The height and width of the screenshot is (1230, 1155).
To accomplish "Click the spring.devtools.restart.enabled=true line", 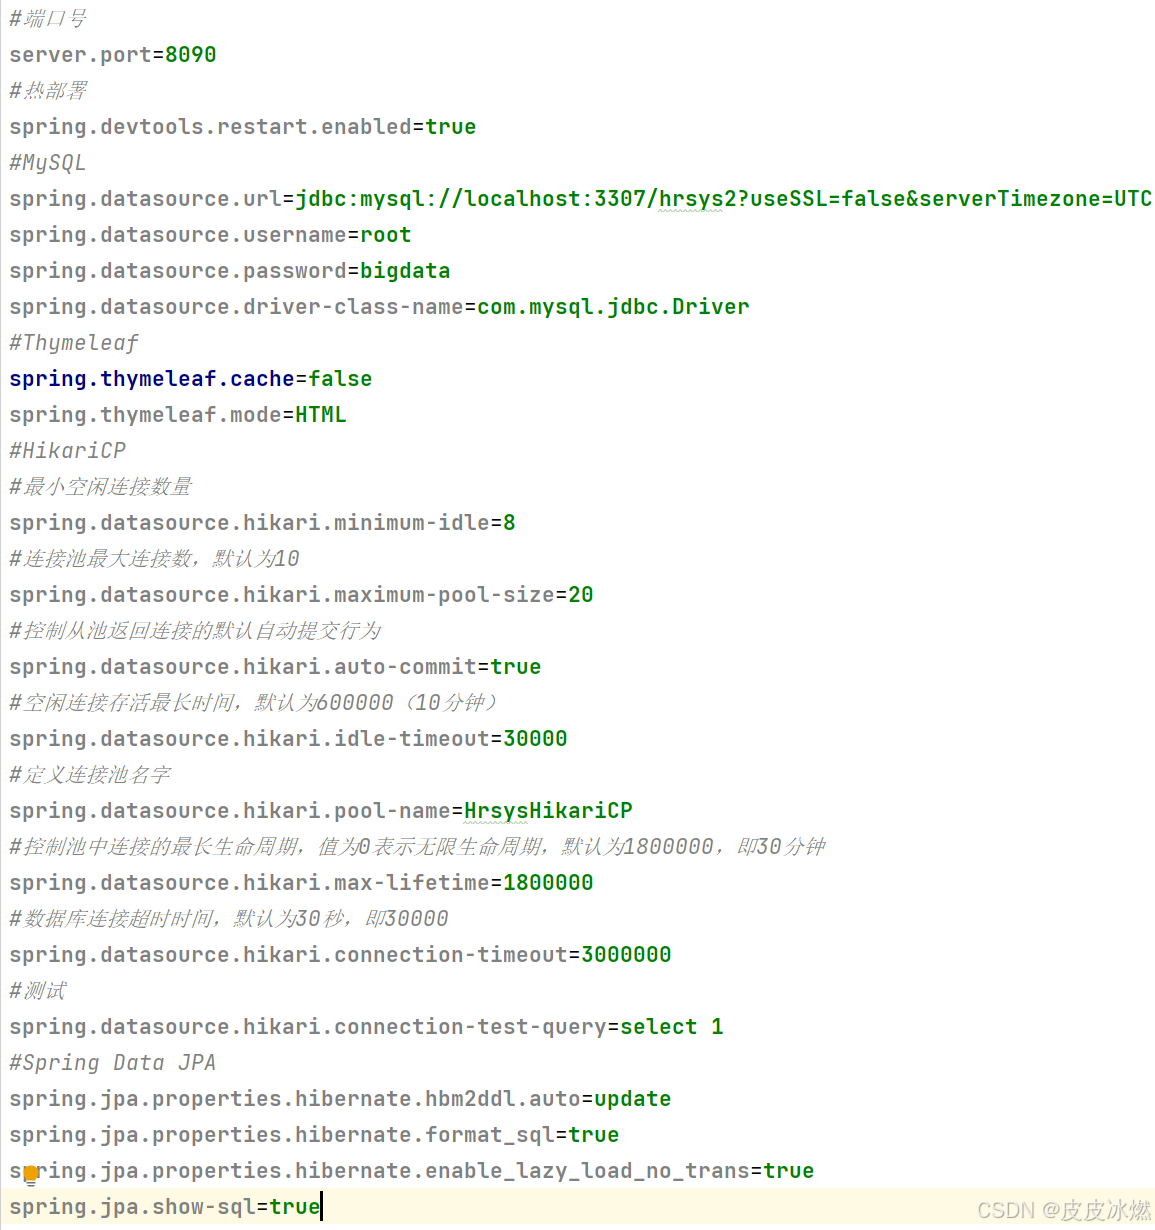I will click(x=242, y=127).
